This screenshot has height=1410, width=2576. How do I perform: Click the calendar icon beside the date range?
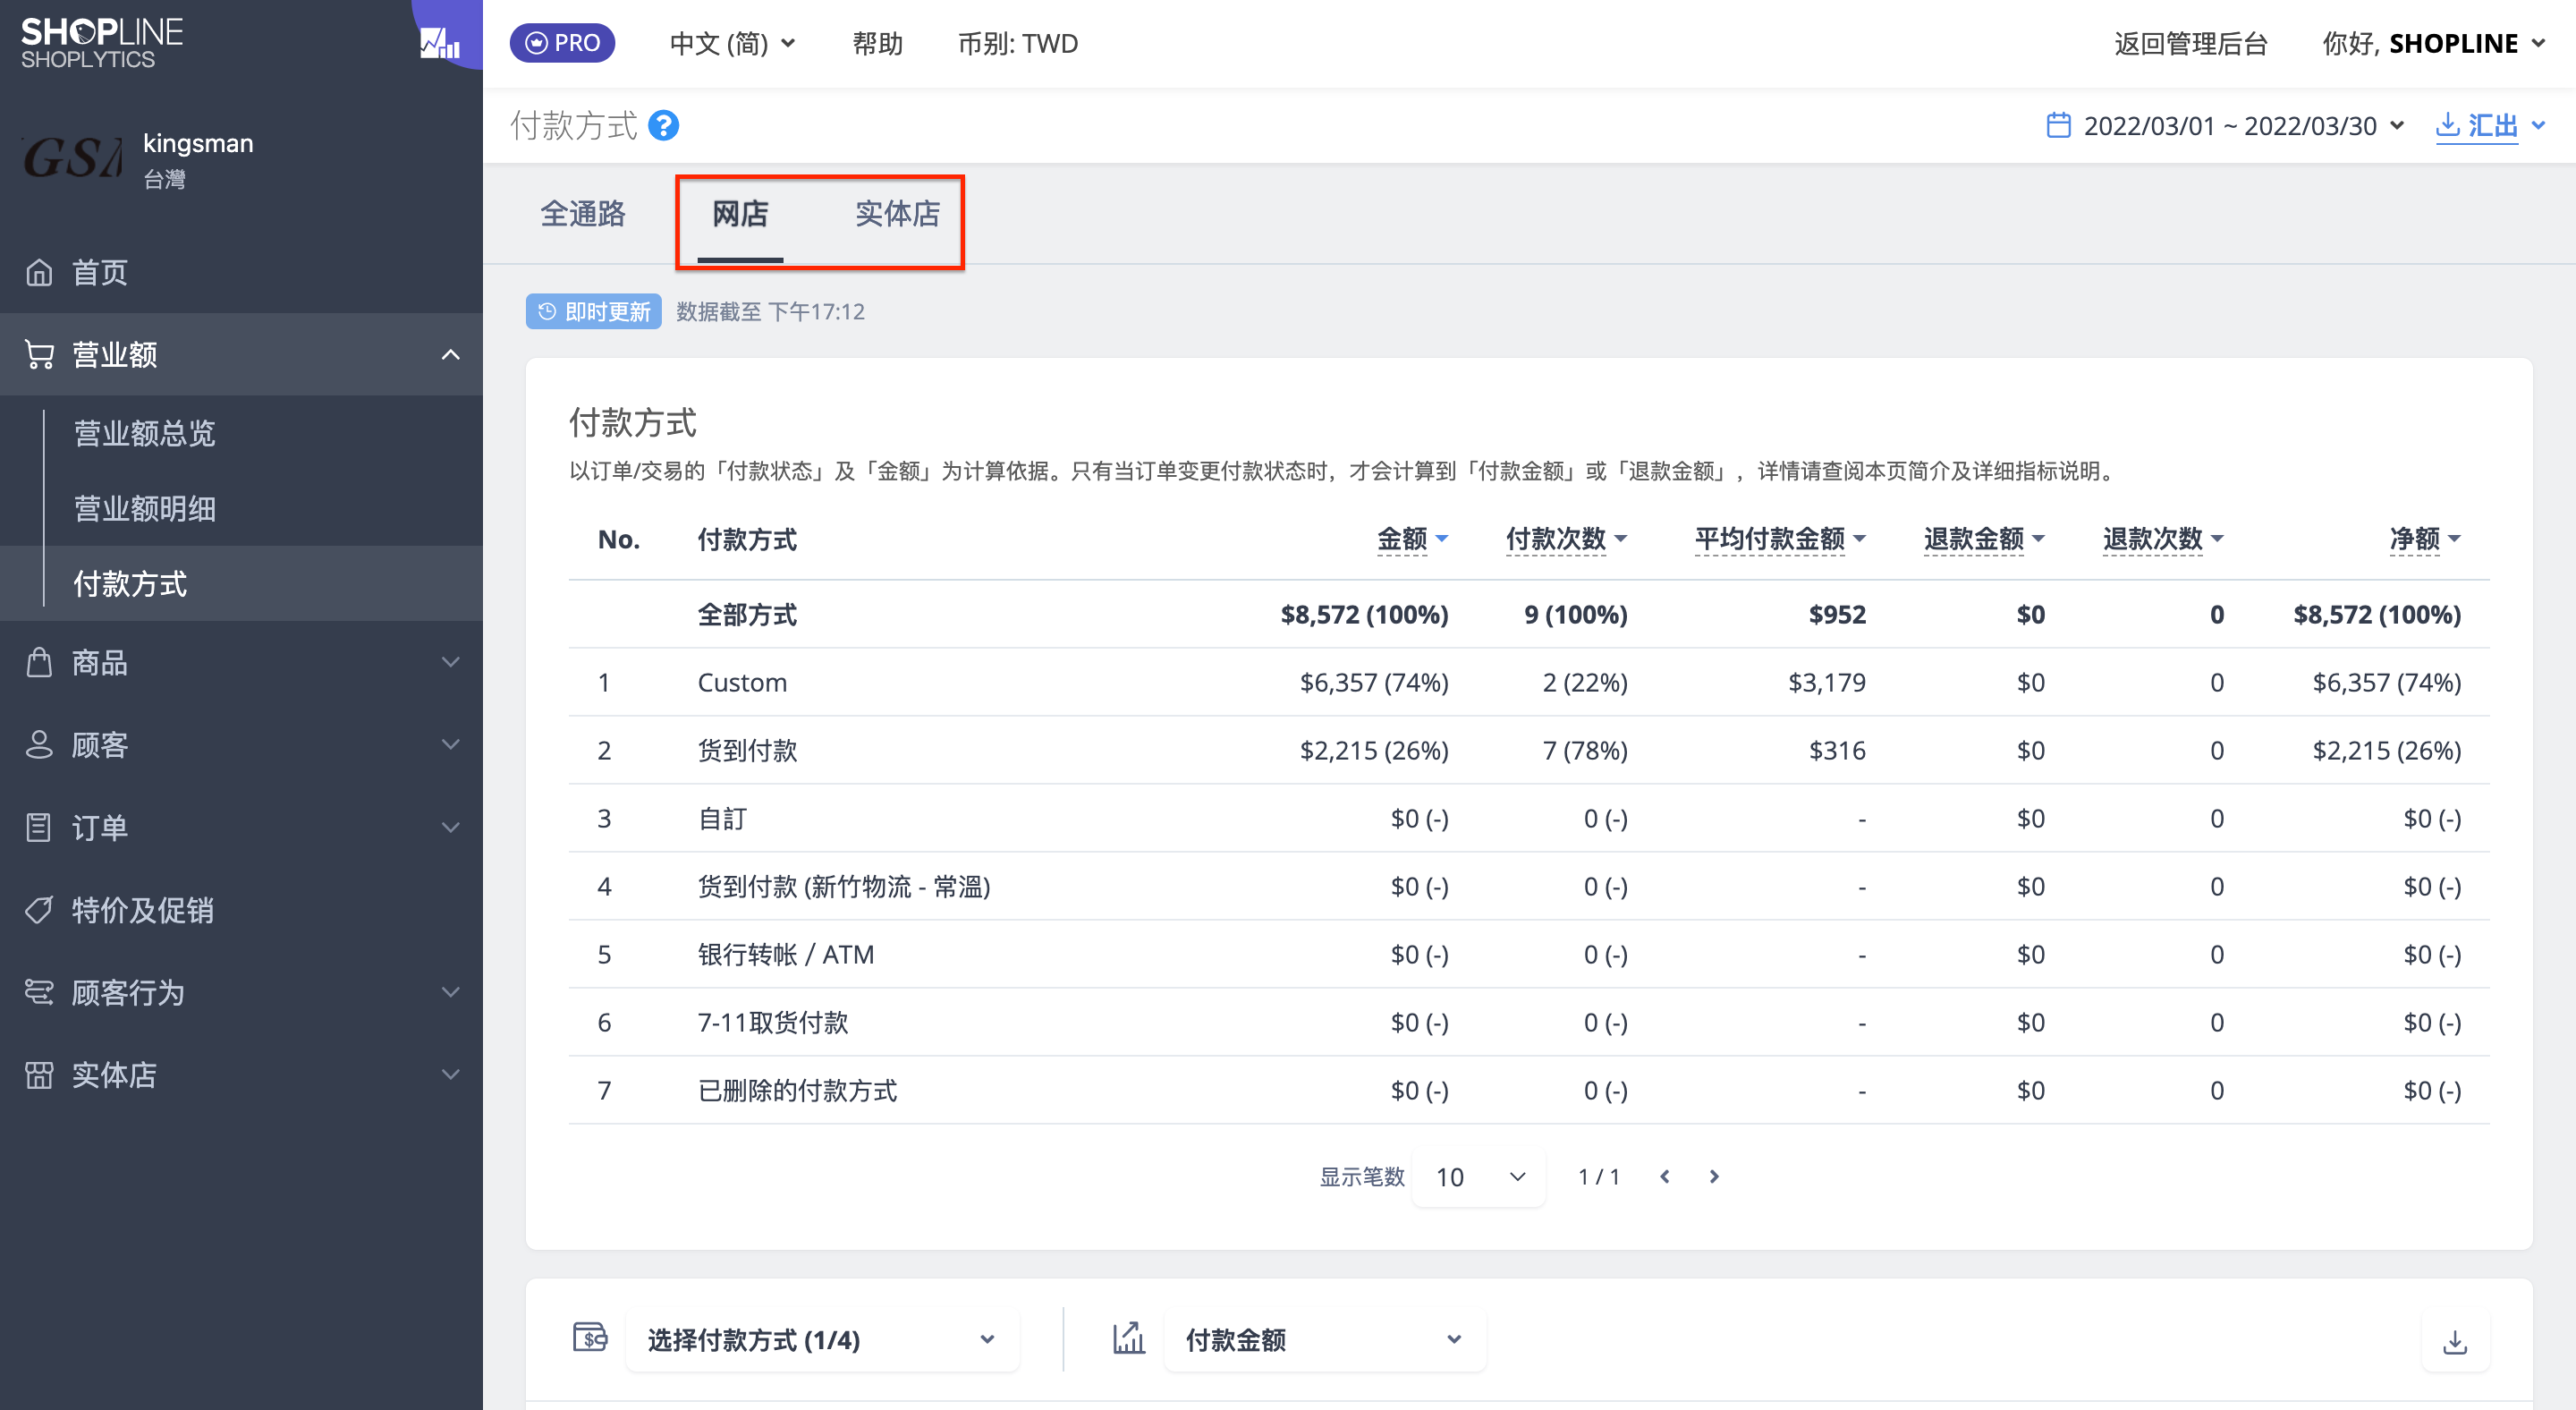point(2058,126)
